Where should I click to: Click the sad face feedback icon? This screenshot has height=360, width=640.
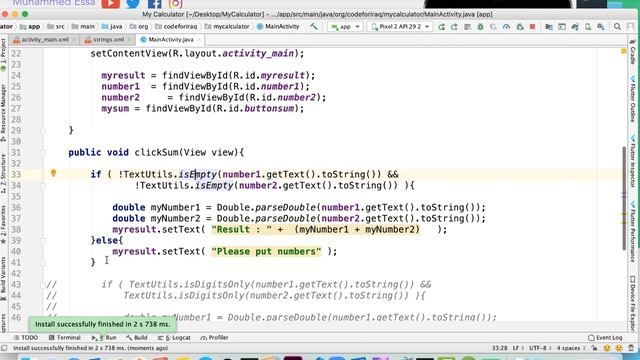click(x=619, y=348)
